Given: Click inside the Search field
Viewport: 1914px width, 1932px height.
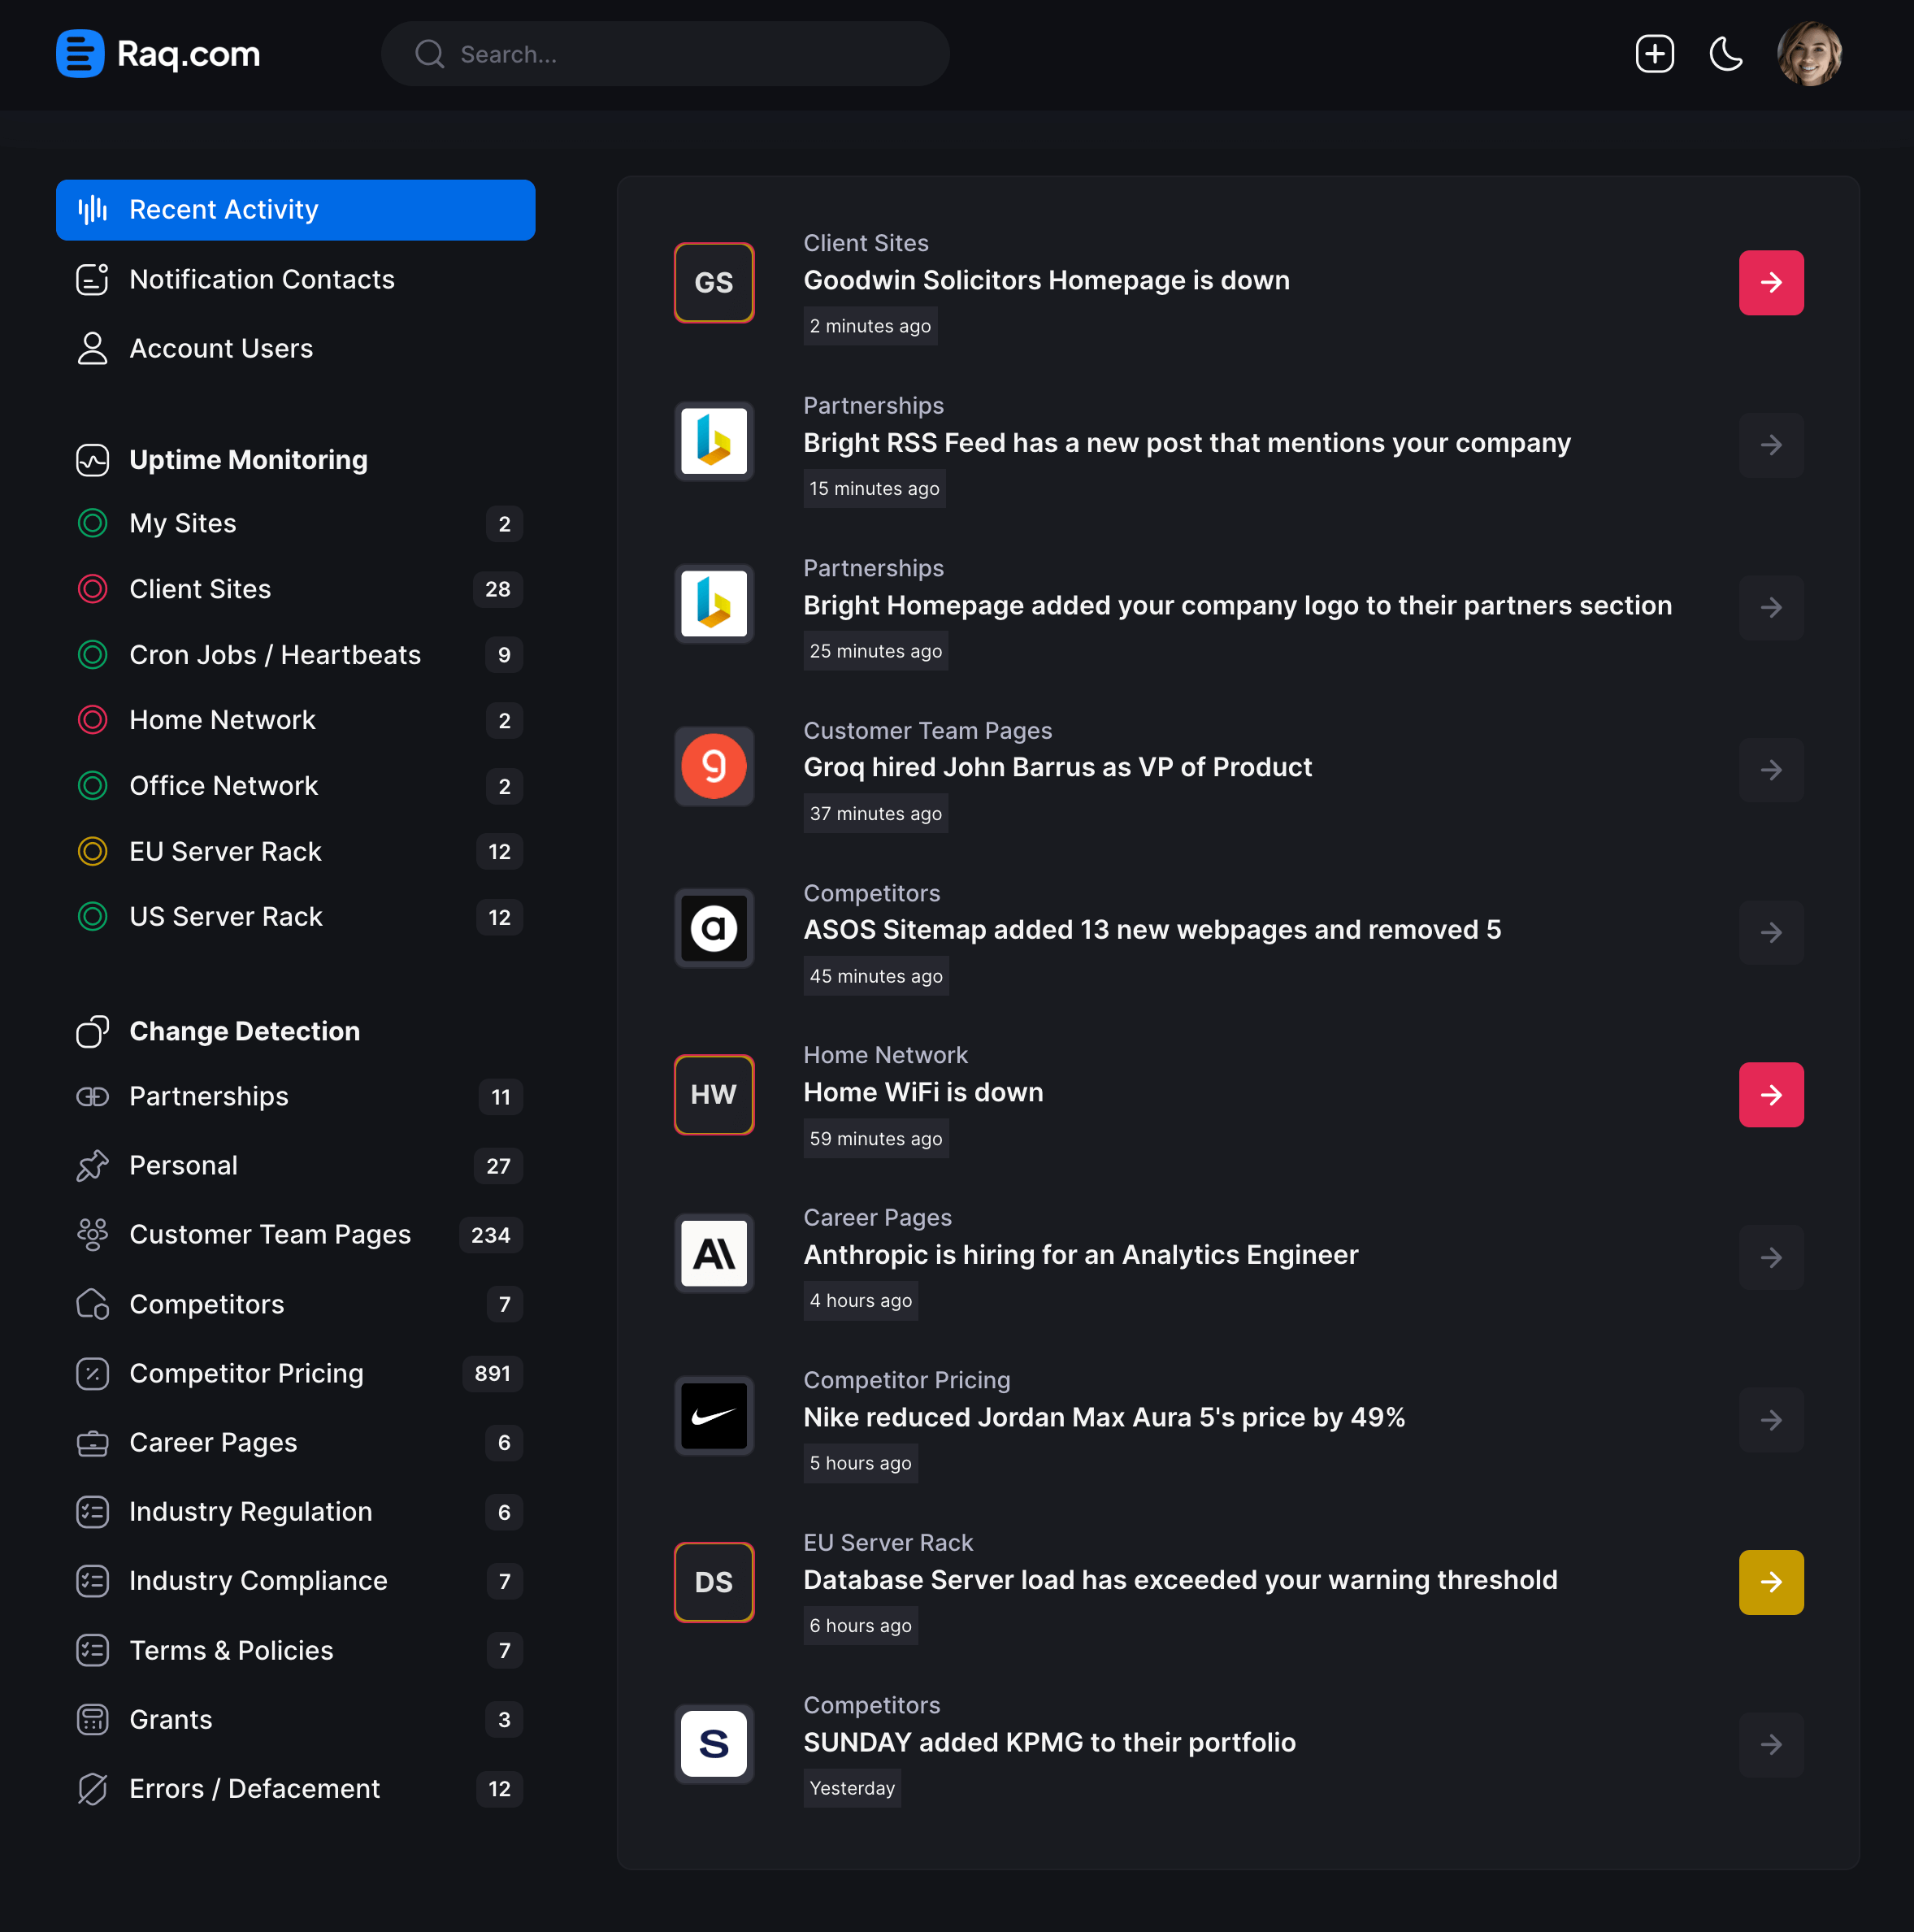Looking at the screenshot, I should pos(665,54).
